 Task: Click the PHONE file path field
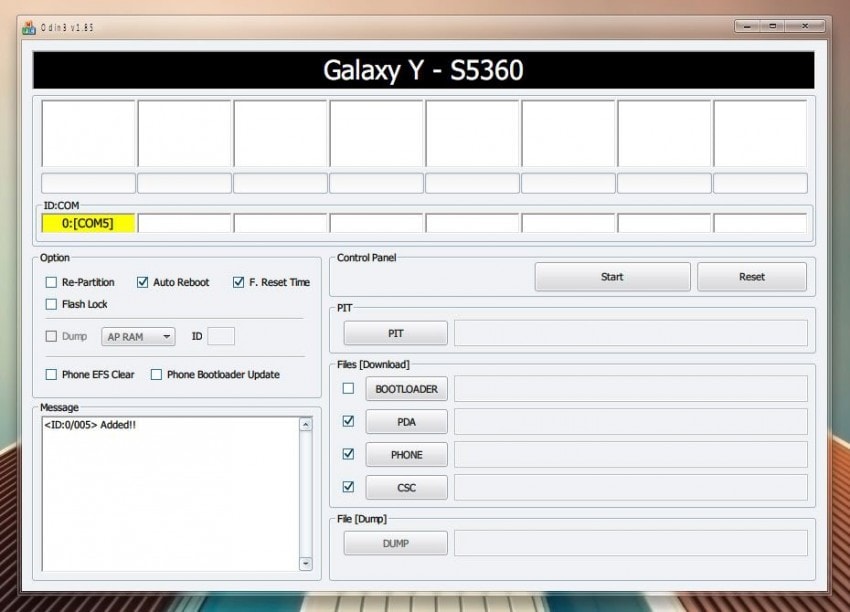click(631, 454)
